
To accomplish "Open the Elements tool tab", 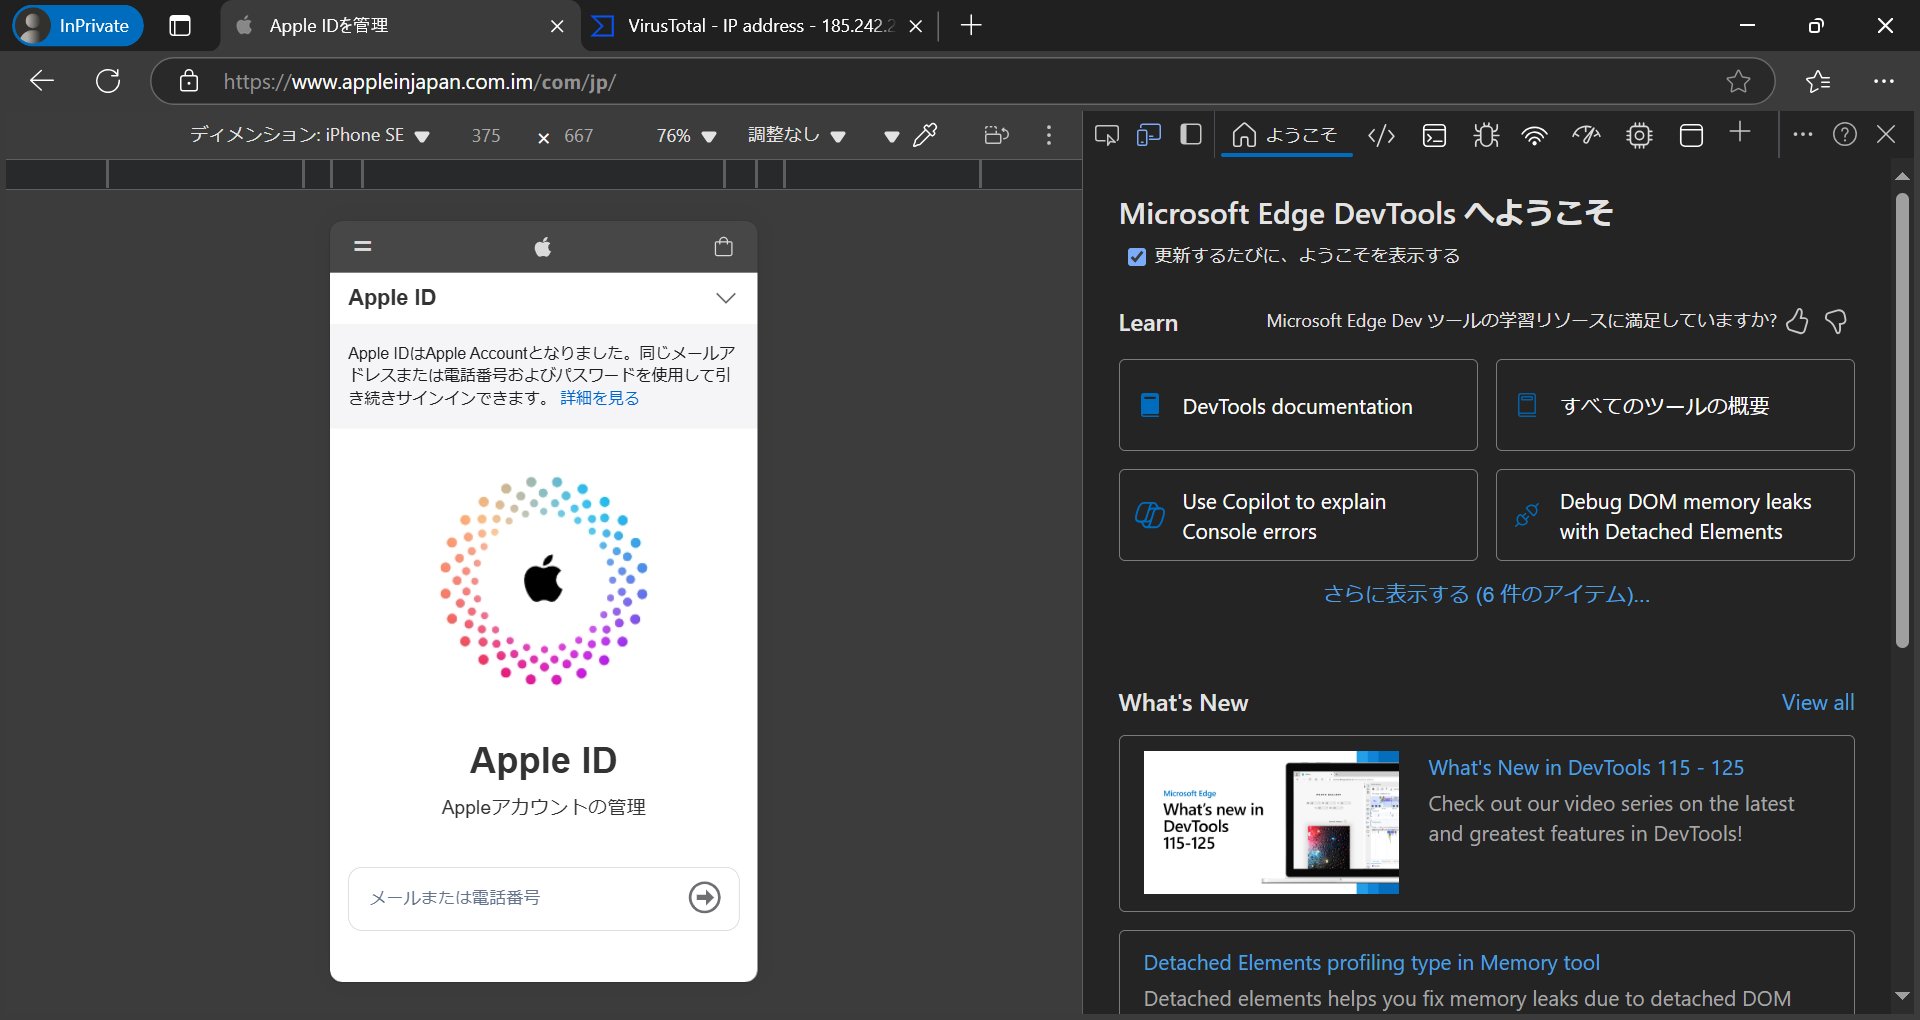I will tap(1381, 135).
